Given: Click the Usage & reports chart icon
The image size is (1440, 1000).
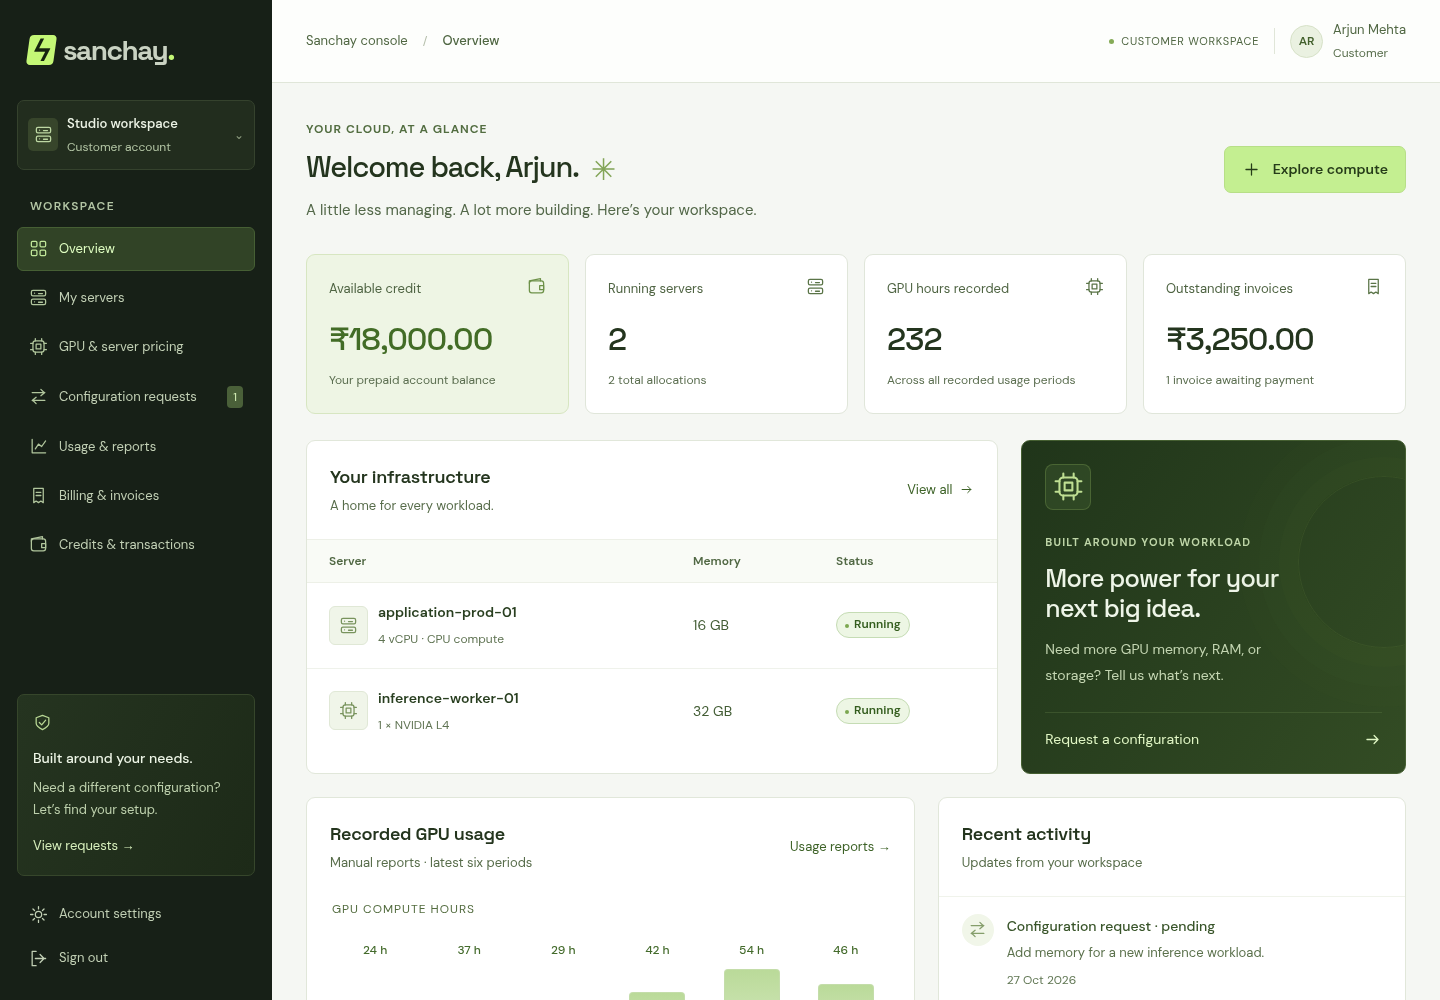Looking at the screenshot, I should click(39, 447).
